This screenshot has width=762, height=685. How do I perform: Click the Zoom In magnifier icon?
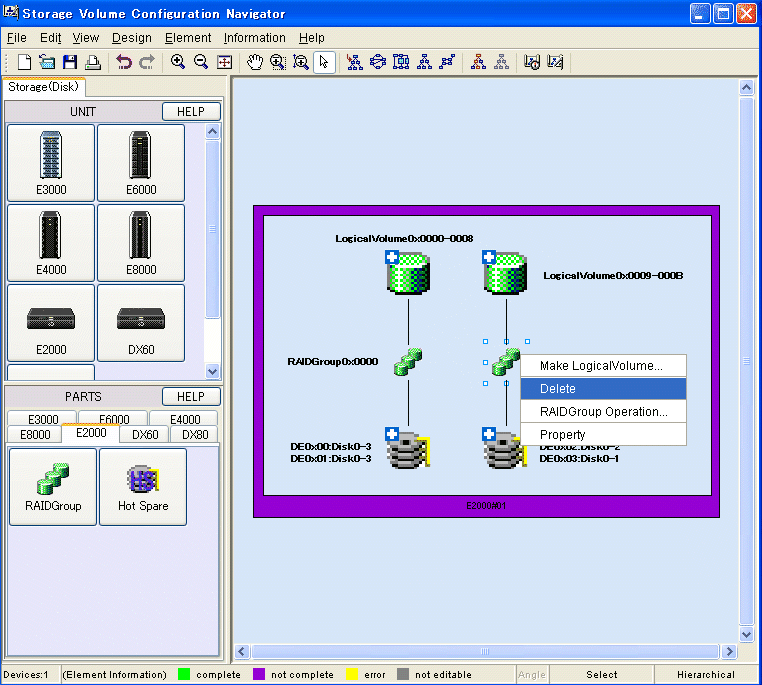[x=178, y=62]
